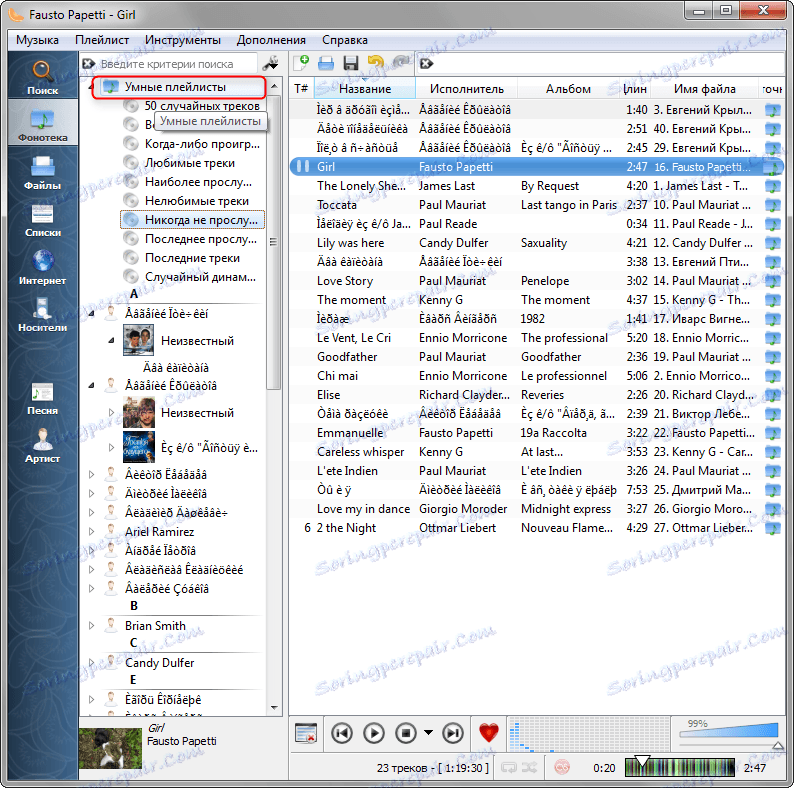Screen dimensions: 794x788
Task: Select the Lily was here track row
Action: 537,243
